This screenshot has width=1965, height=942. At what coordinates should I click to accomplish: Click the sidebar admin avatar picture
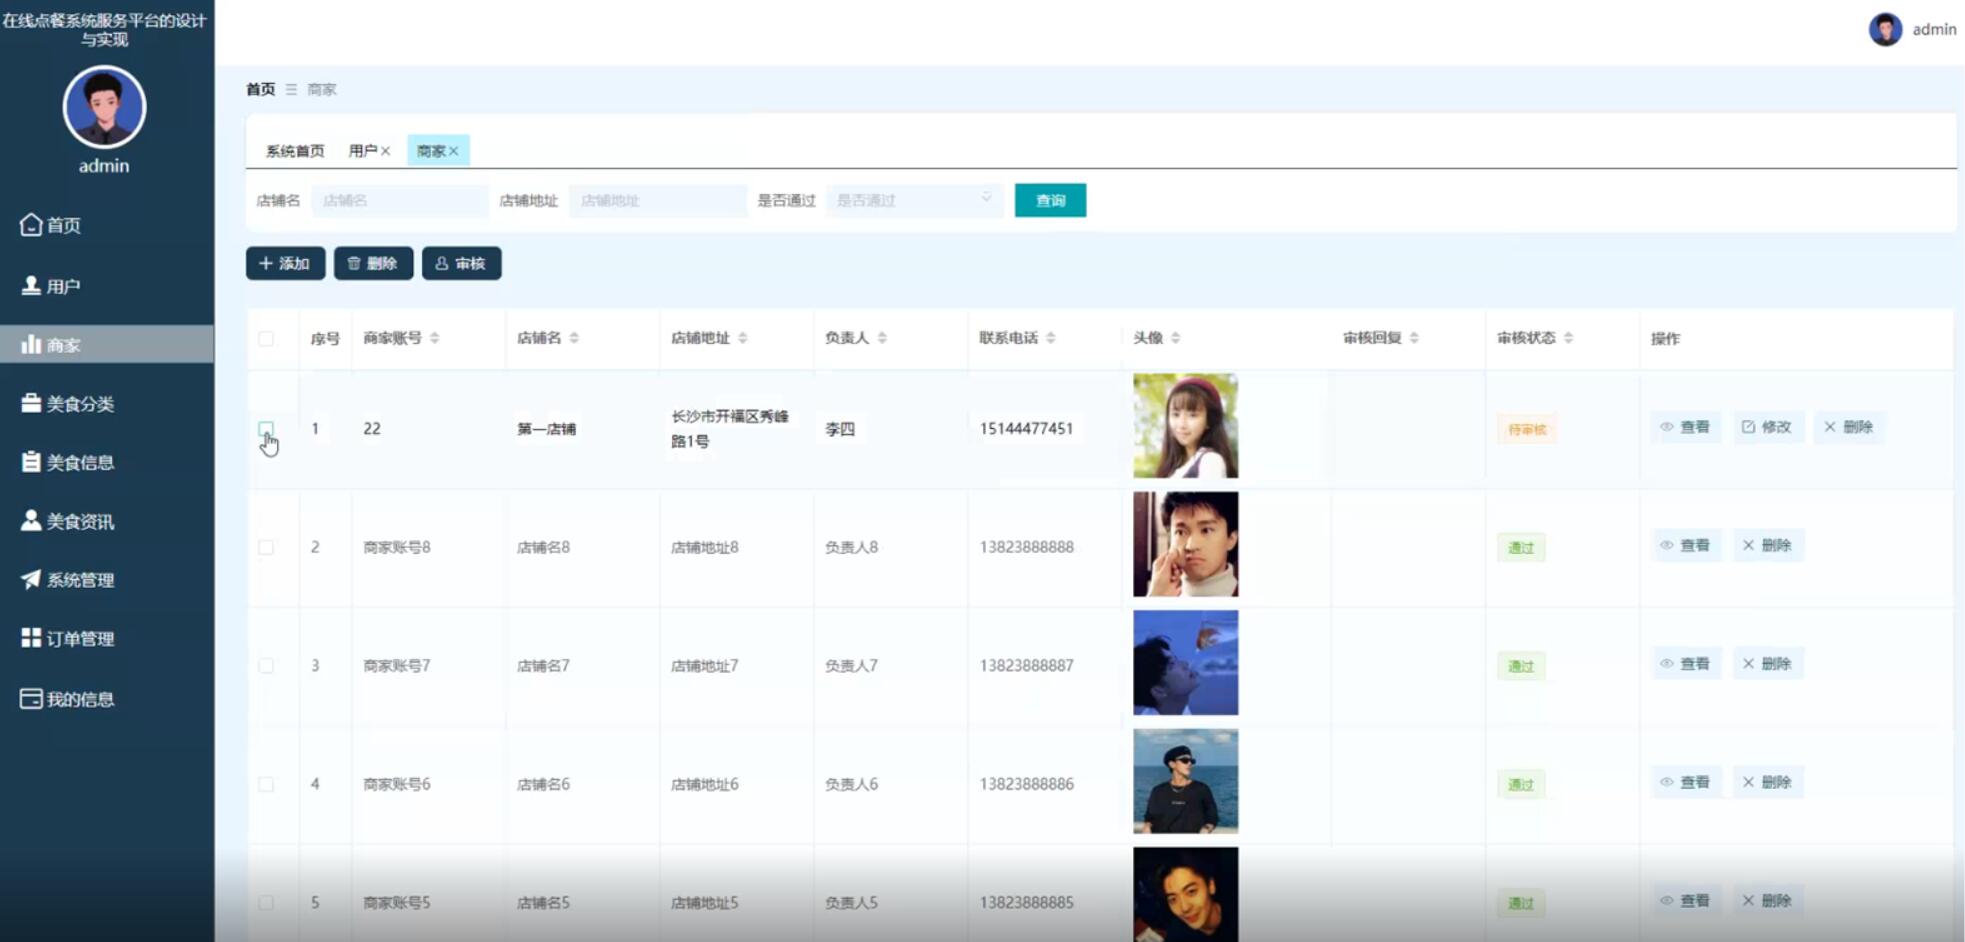[x=104, y=107]
